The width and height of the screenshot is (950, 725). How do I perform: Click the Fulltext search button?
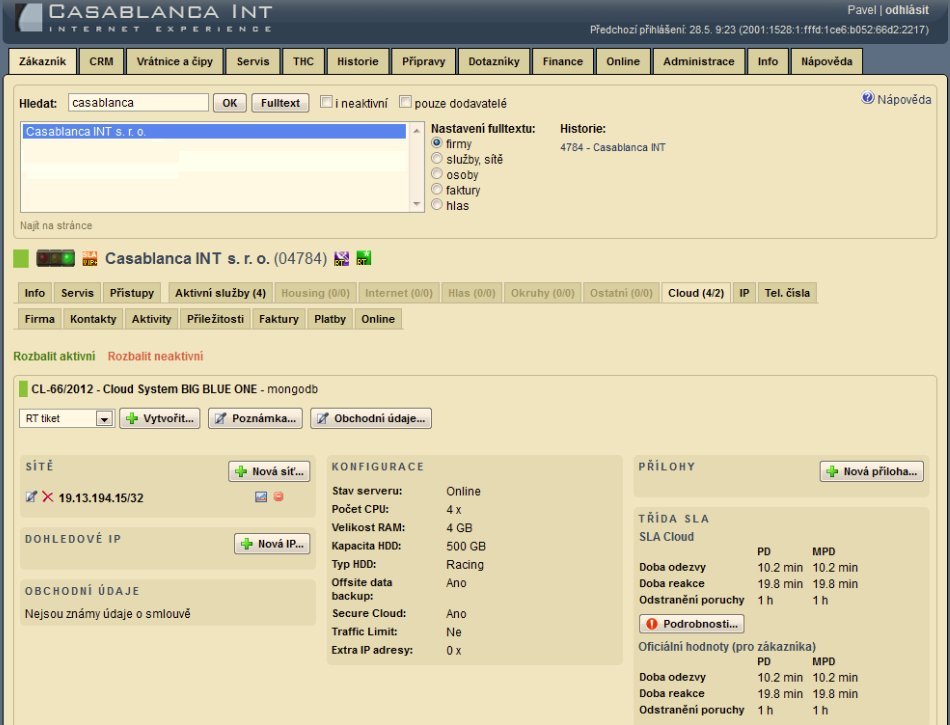[x=280, y=103]
